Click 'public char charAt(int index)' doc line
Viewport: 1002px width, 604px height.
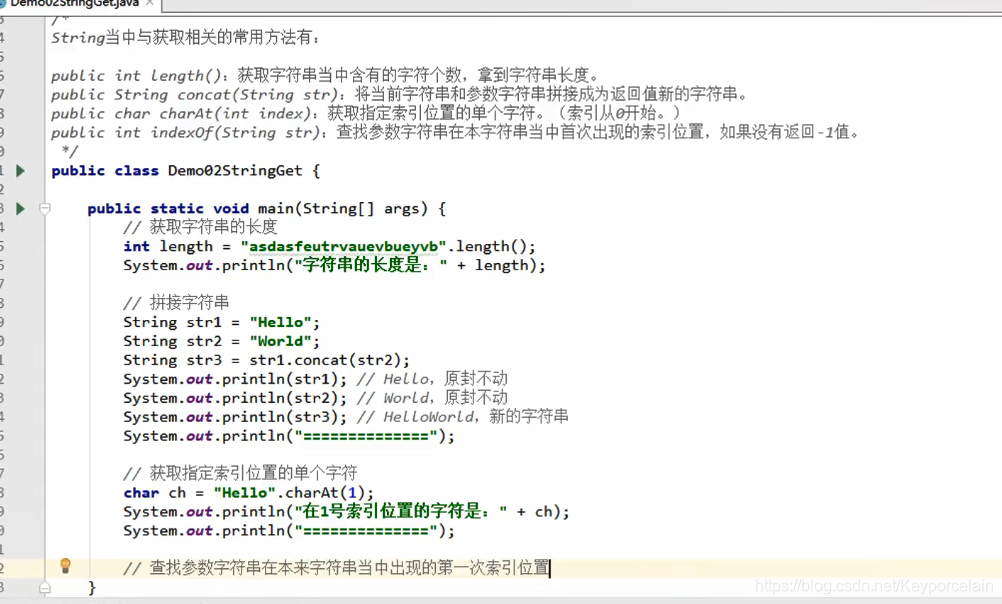pos(366,114)
